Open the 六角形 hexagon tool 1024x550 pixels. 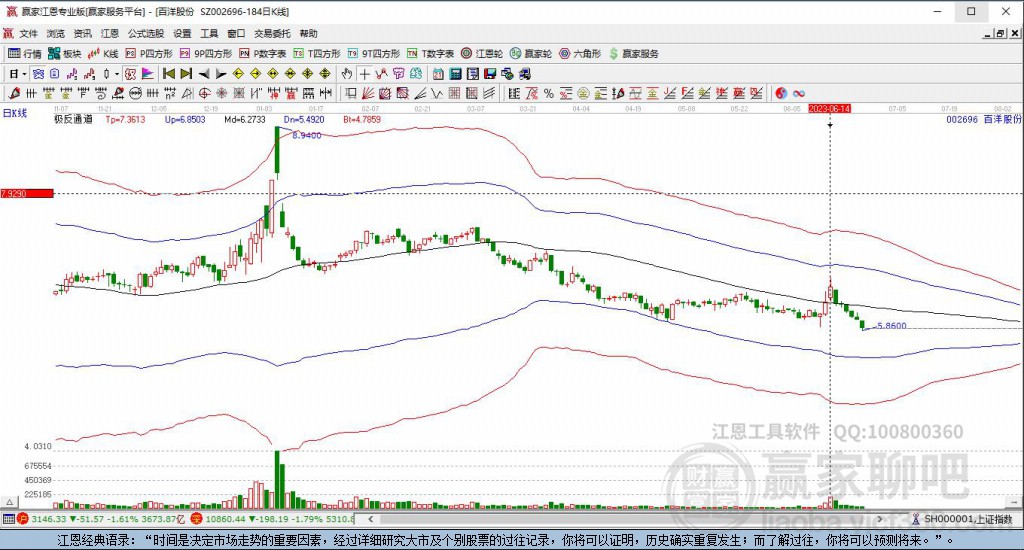point(580,54)
